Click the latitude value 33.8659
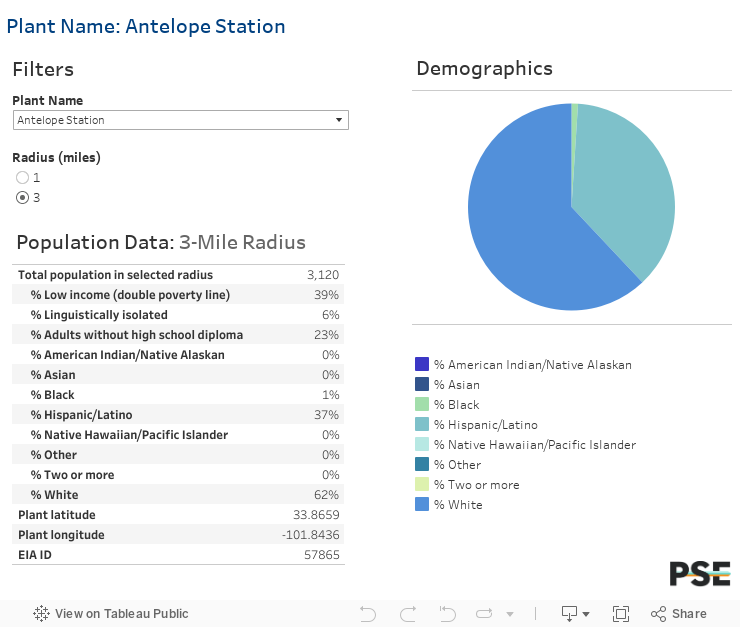 [x=316, y=515]
